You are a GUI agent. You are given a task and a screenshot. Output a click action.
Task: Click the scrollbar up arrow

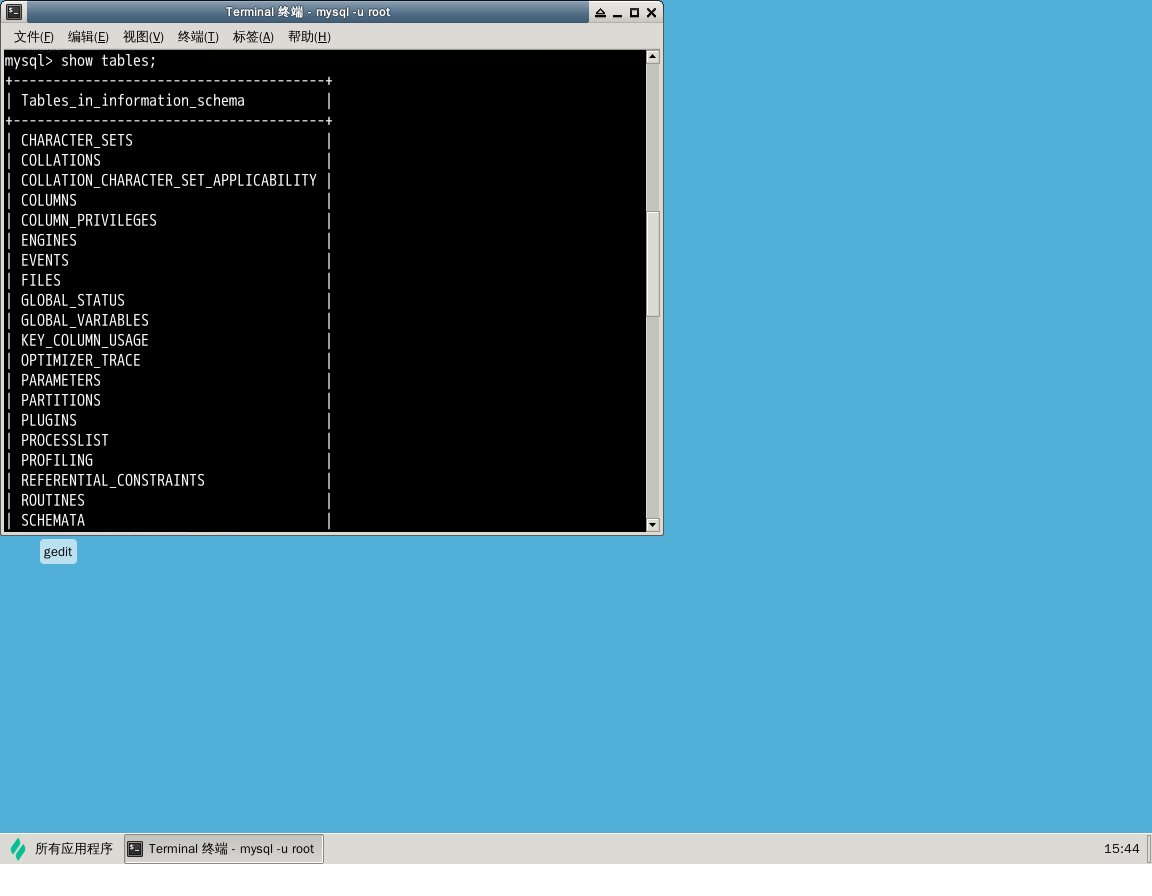tap(653, 56)
